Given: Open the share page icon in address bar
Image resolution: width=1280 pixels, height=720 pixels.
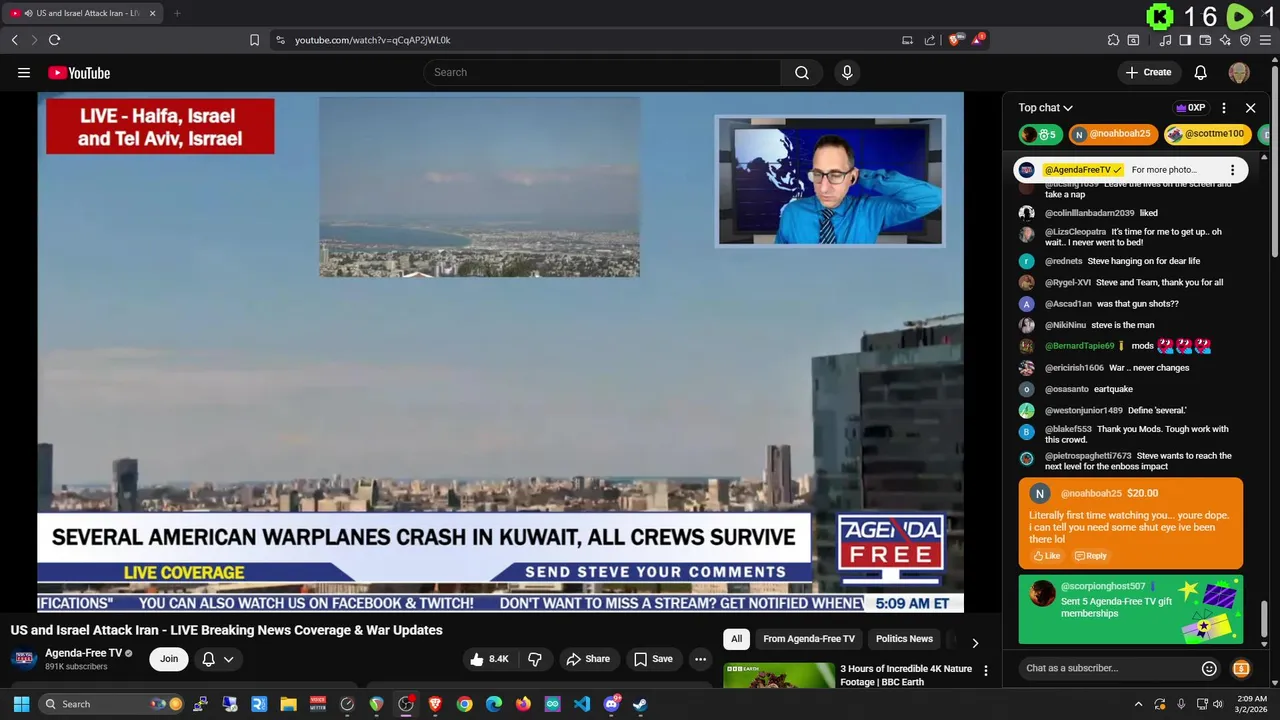Looking at the screenshot, I should click(x=929, y=40).
